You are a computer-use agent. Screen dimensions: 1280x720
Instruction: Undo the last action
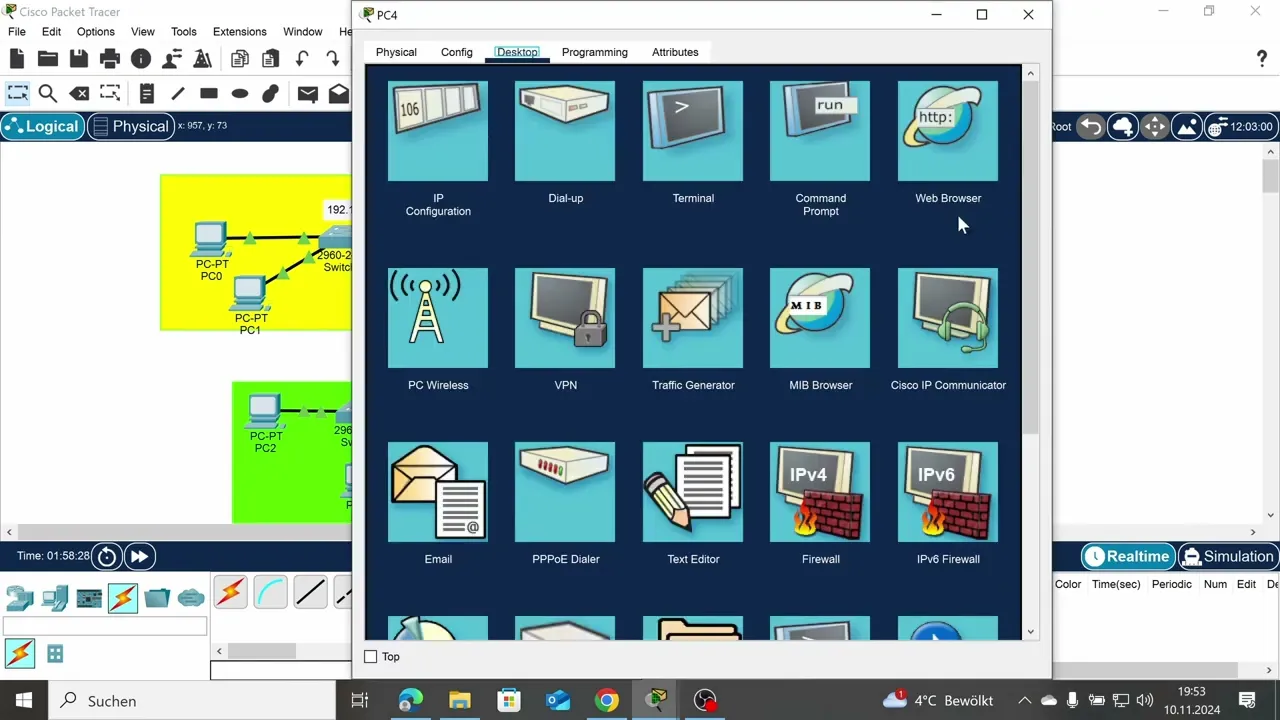click(302, 59)
